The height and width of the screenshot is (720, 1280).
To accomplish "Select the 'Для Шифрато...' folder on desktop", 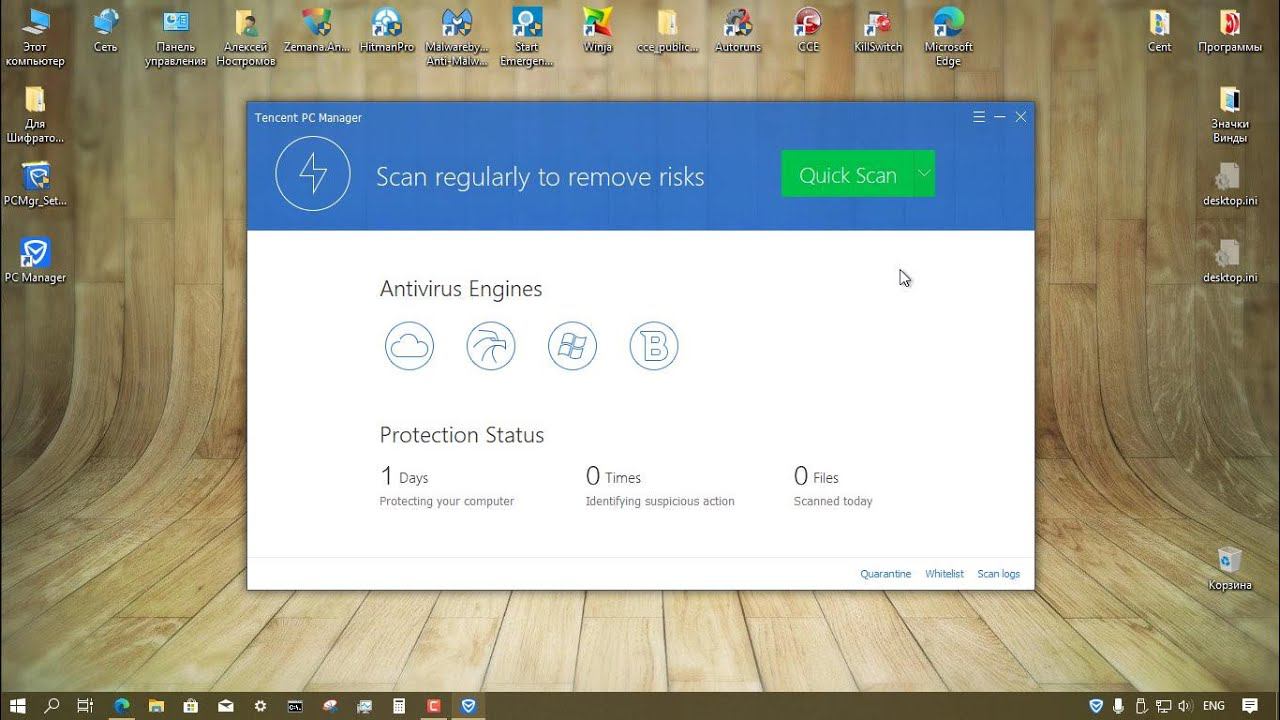I will click(x=35, y=114).
